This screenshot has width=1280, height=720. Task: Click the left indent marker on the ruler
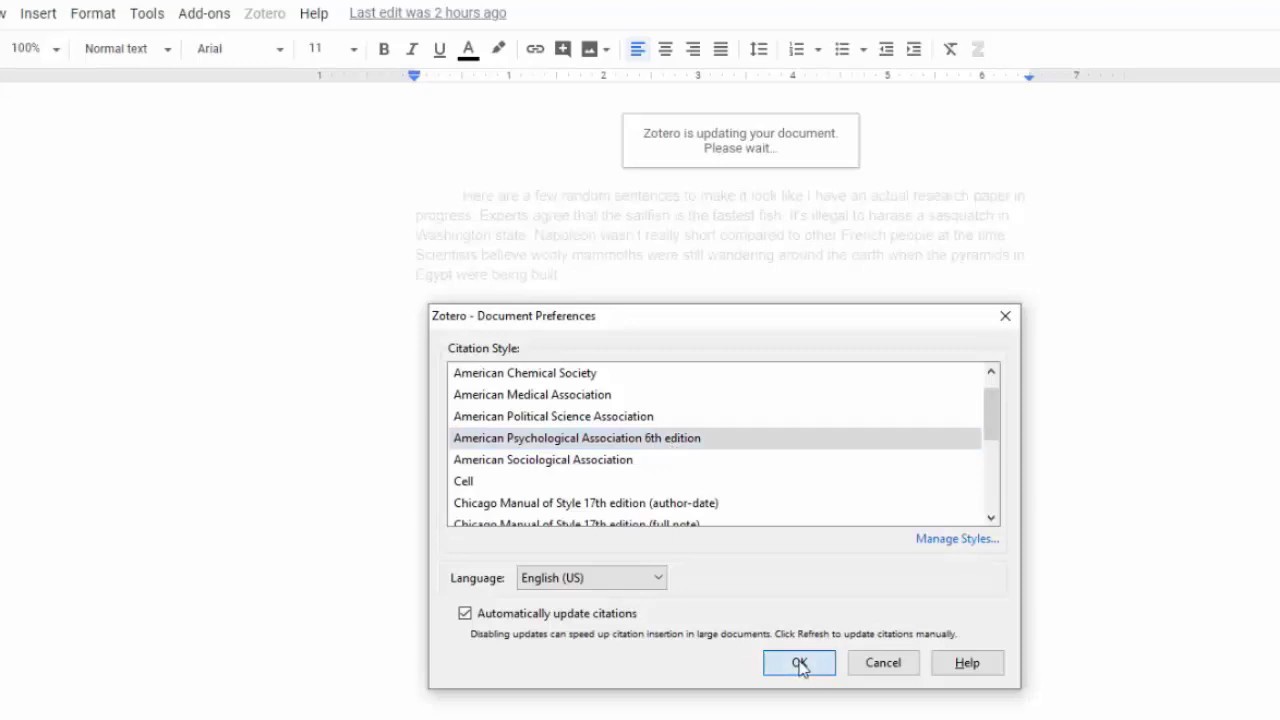point(414,76)
